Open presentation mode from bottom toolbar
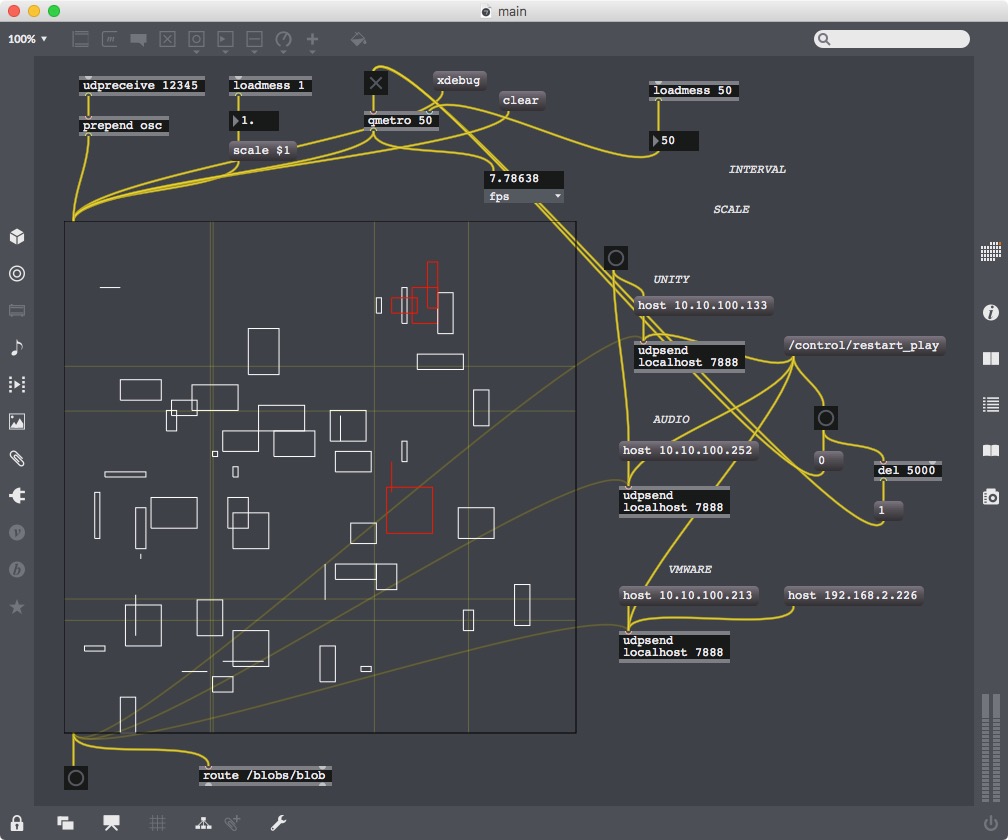This screenshot has width=1008, height=840. (111, 823)
